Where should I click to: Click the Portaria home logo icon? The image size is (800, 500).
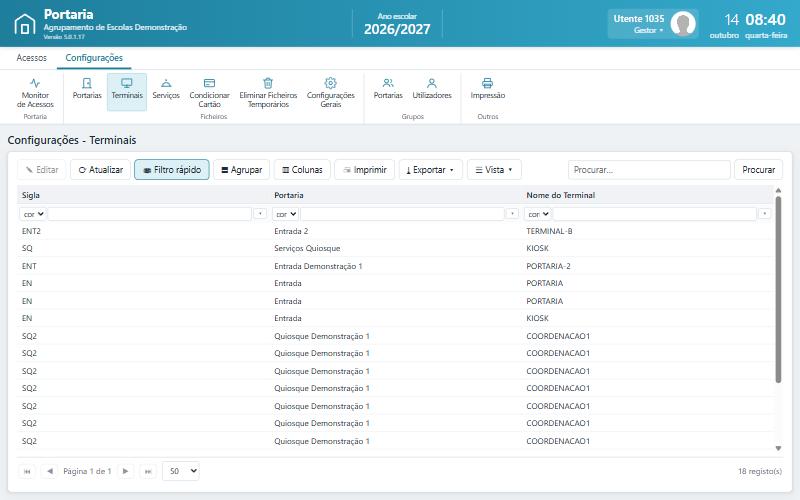tap(24, 24)
